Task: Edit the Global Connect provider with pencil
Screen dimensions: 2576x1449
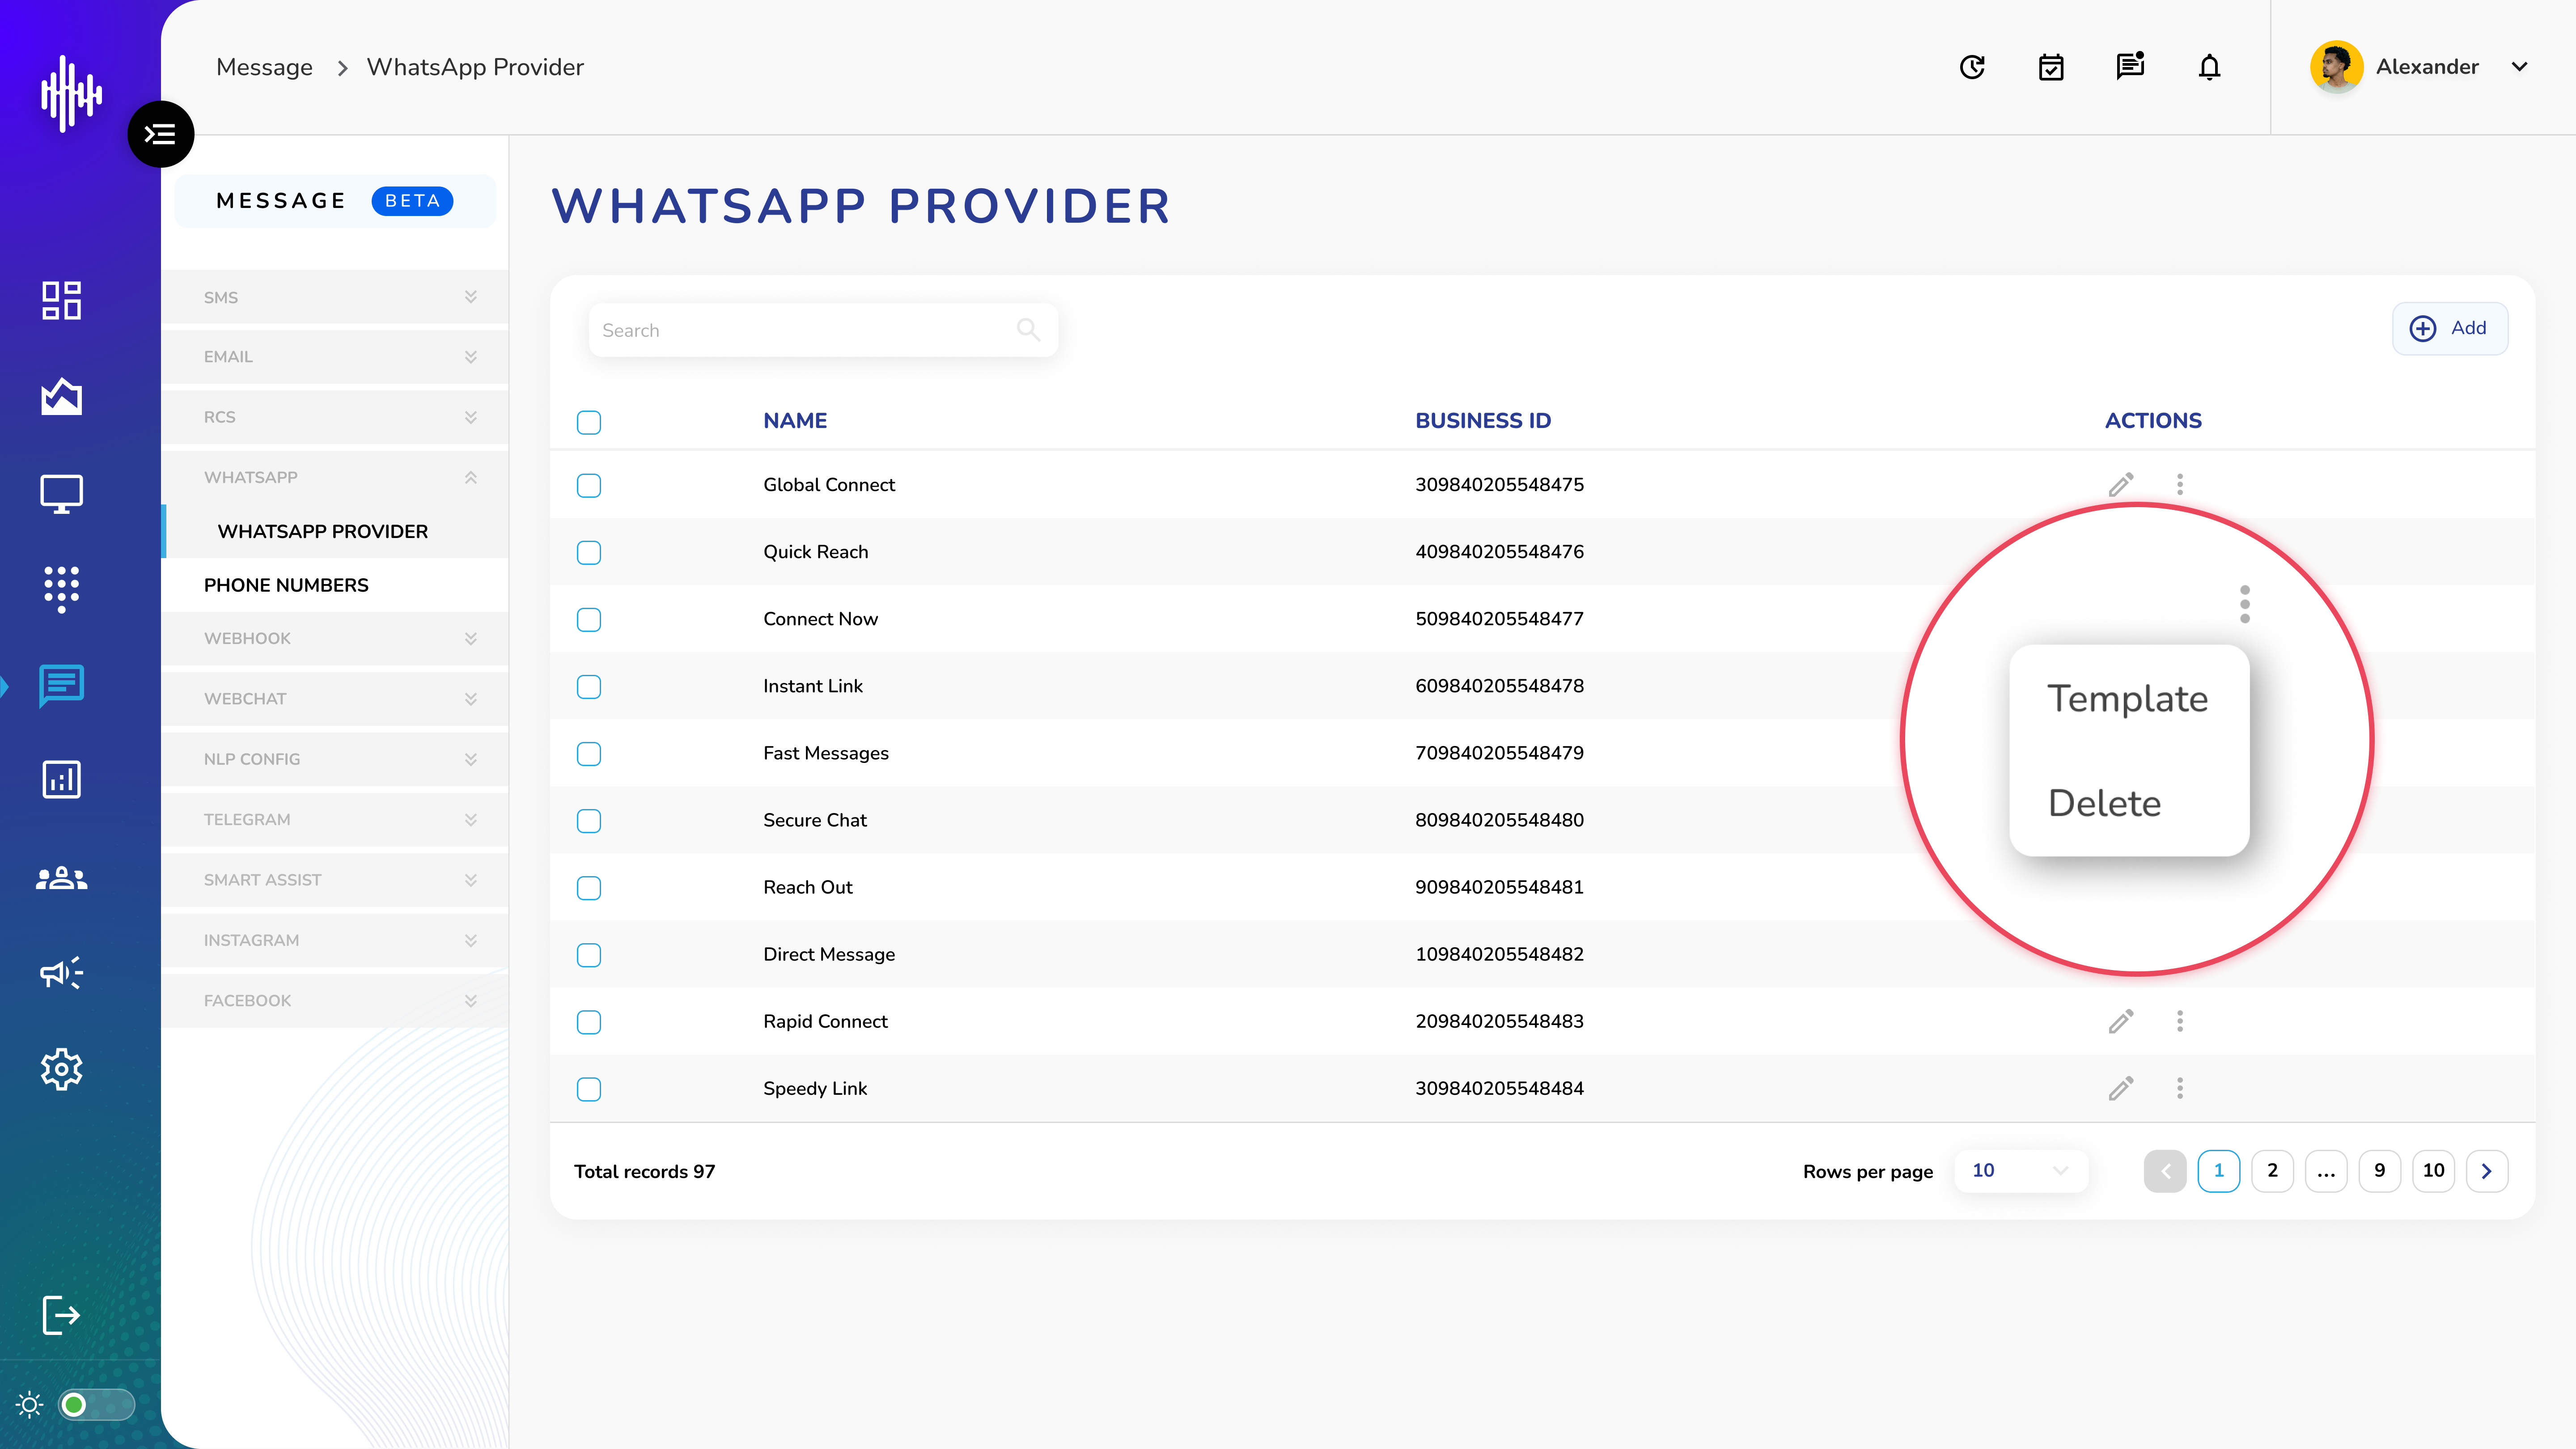Action: coord(2121,485)
